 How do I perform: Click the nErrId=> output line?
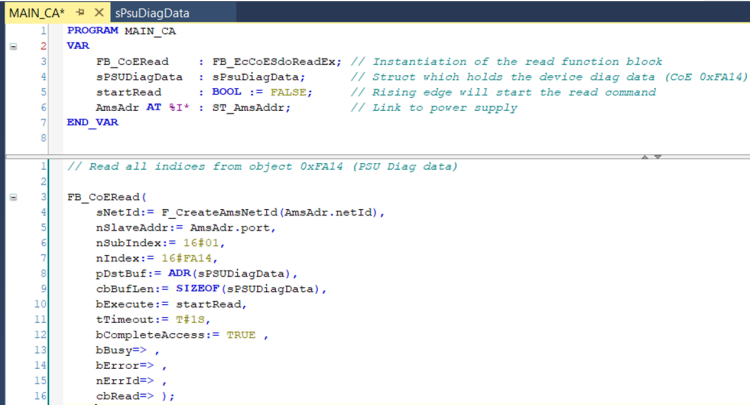pyautogui.click(x=131, y=381)
